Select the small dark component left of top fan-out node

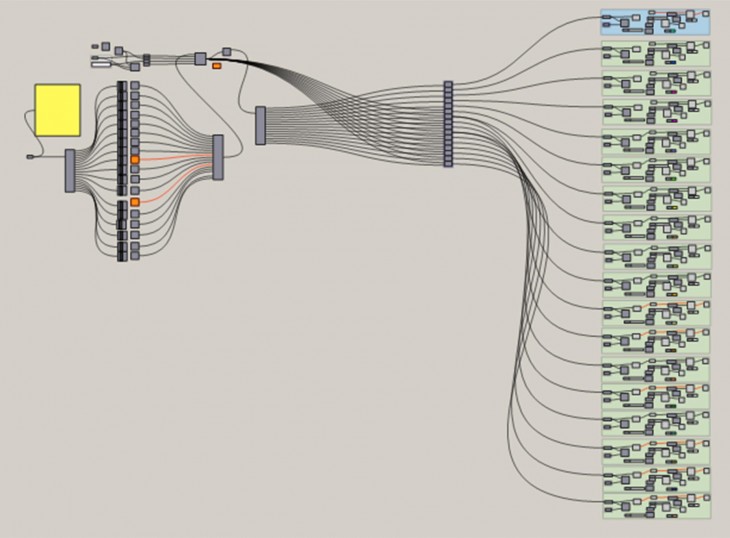tap(146, 60)
